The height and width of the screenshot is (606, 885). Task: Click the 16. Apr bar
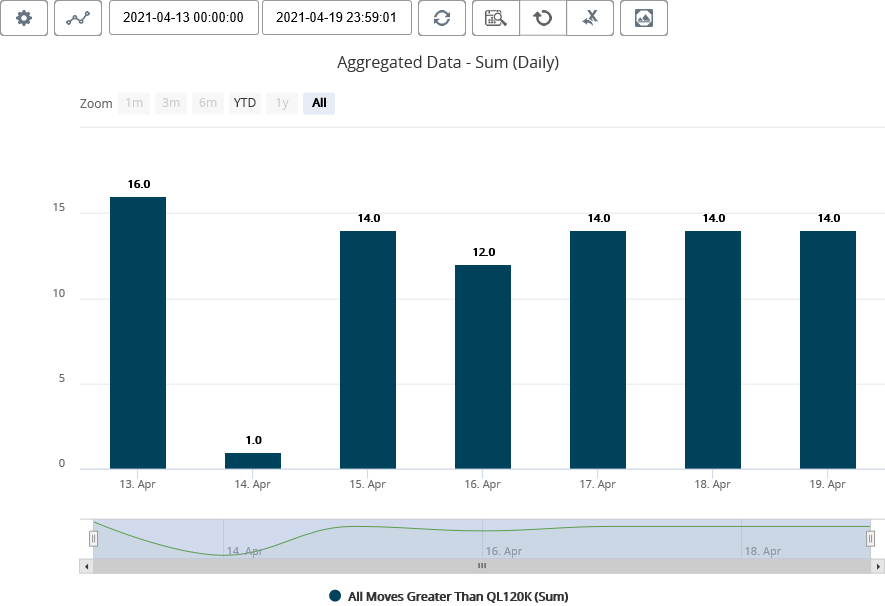[483, 367]
